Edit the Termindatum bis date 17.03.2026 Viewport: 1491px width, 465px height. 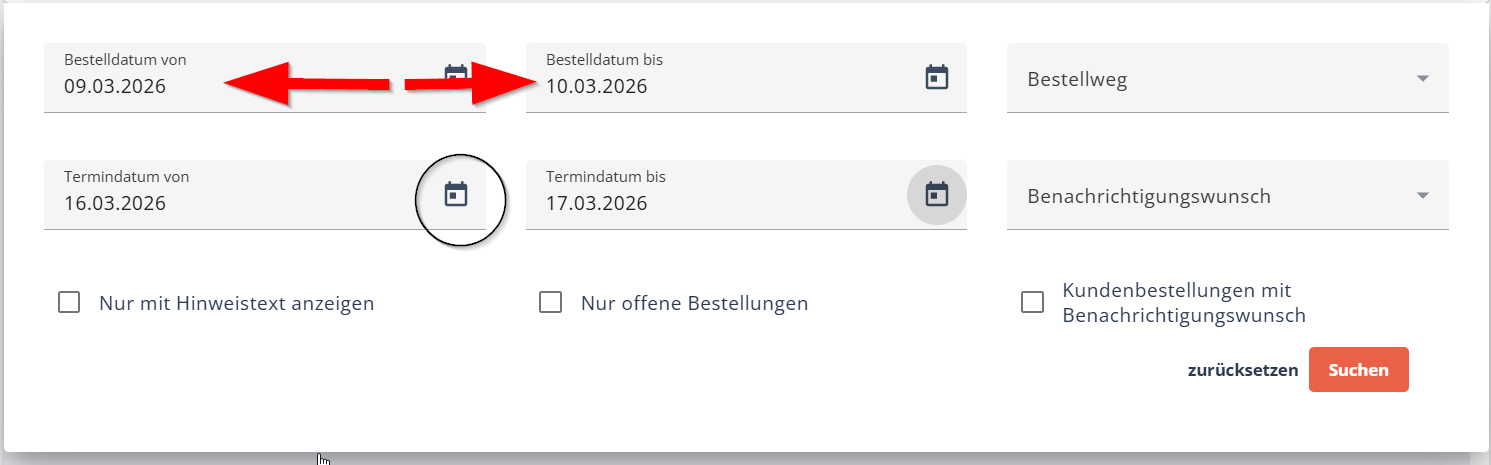tap(597, 203)
